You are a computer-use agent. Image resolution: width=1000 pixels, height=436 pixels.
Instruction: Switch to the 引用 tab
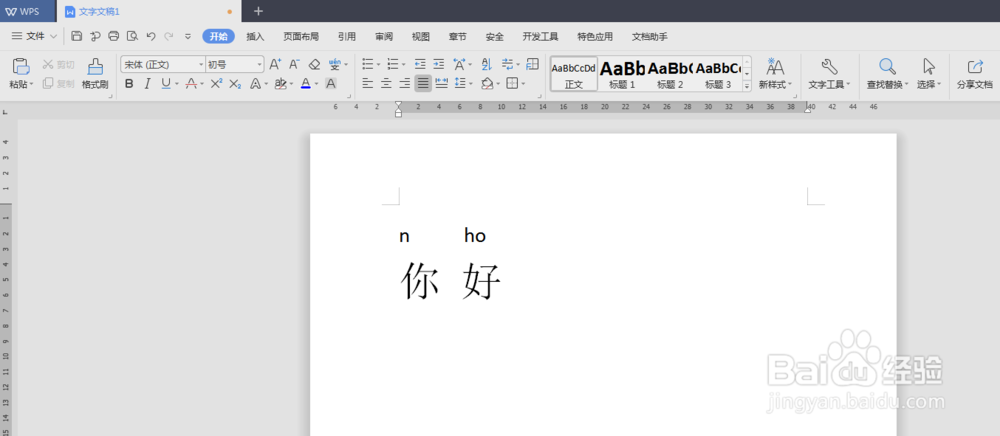[347, 37]
